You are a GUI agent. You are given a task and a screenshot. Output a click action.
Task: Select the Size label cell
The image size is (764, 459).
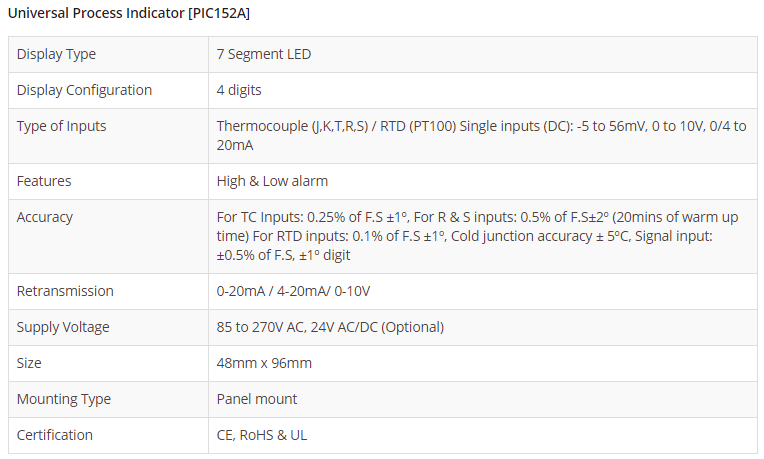click(29, 363)
